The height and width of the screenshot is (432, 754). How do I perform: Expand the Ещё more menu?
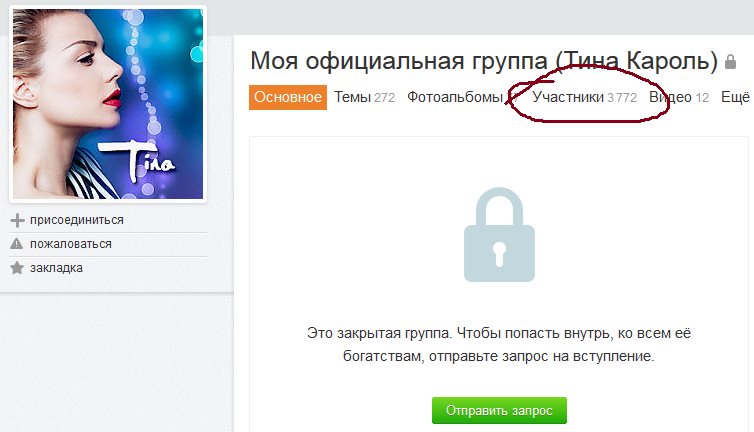pos(735,97)
